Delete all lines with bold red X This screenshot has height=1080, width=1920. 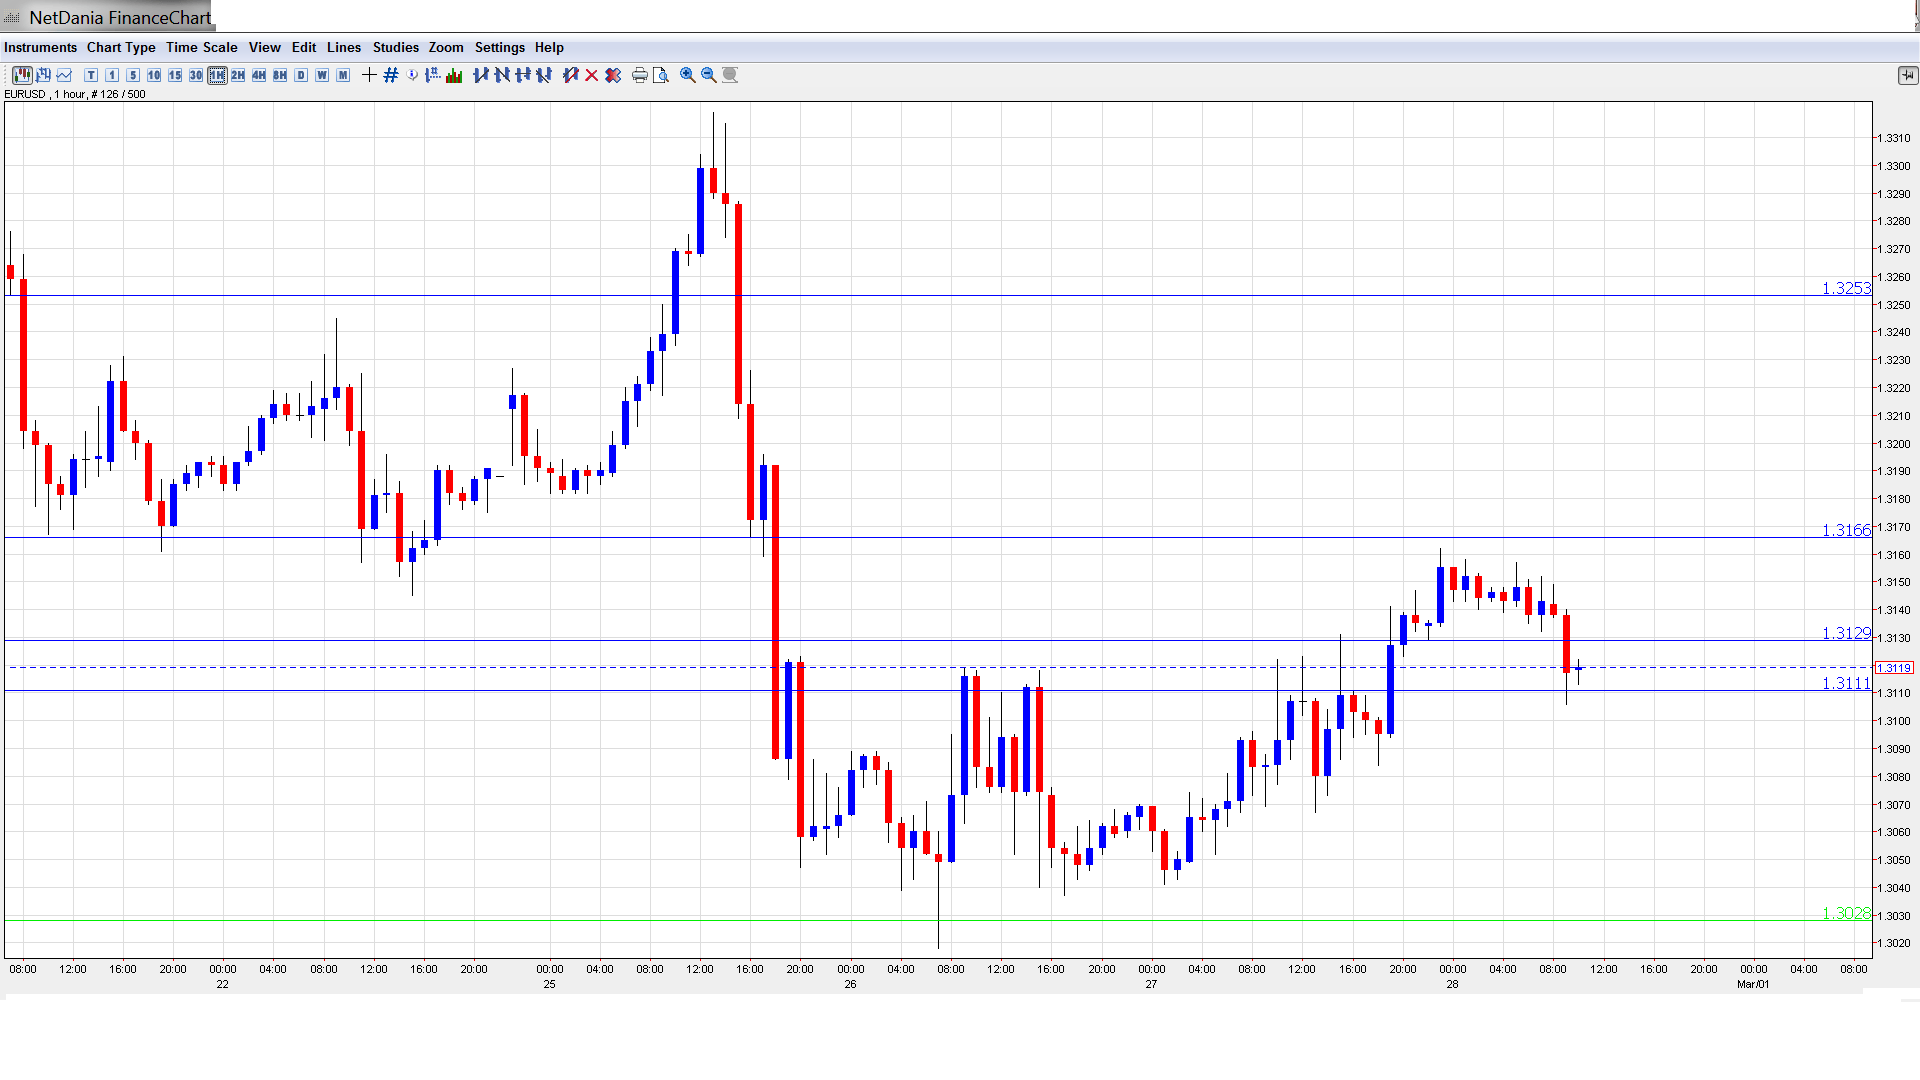pos(613,75)
